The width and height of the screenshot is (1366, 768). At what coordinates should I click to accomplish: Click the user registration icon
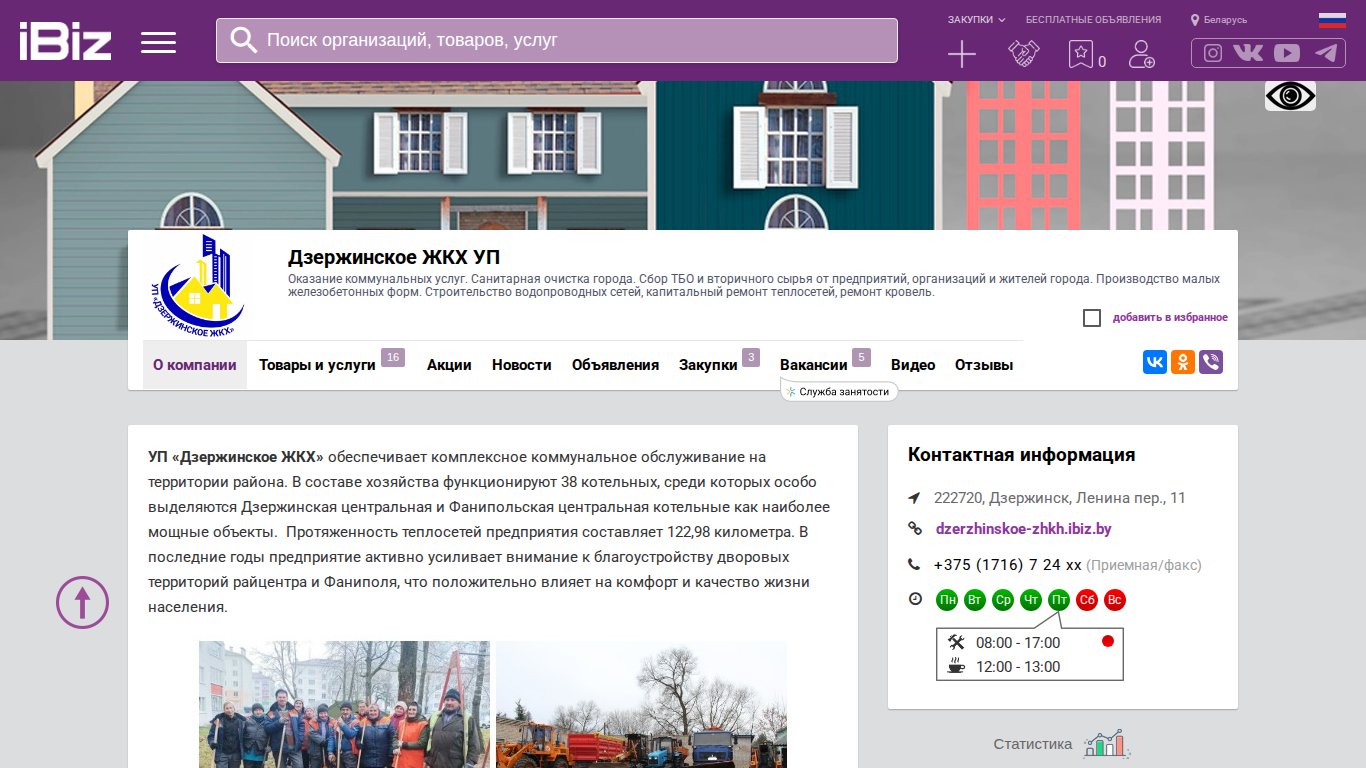pos(1141,54)
